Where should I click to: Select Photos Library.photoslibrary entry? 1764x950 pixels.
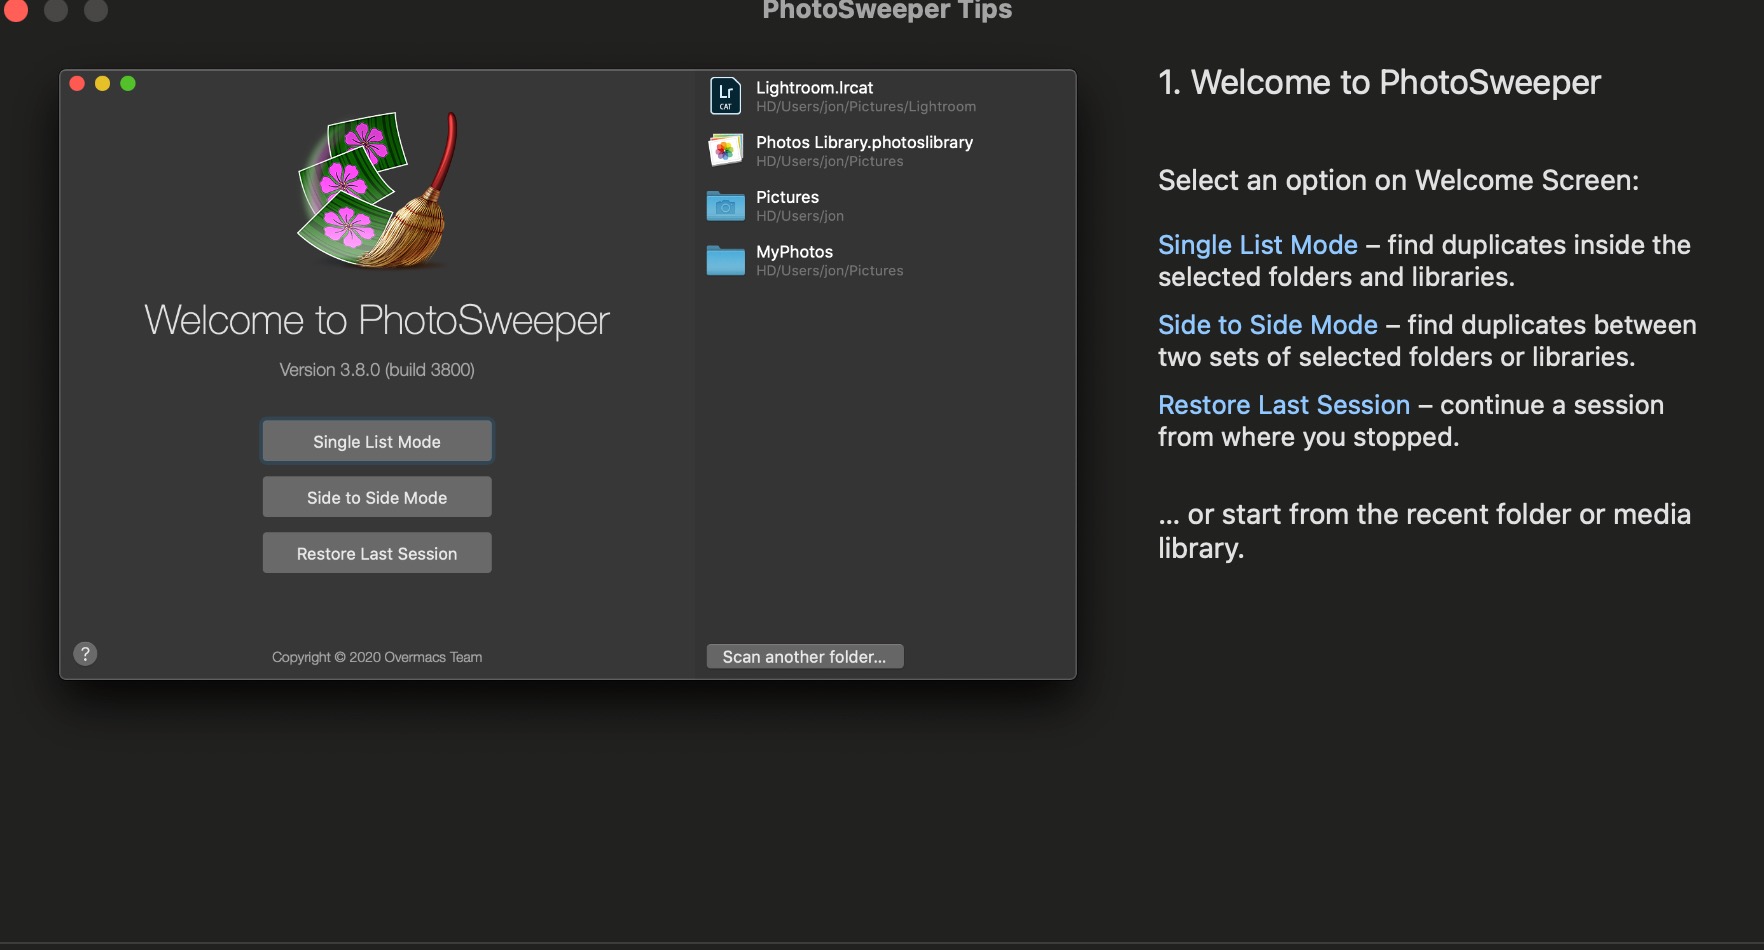click(864, 142)
